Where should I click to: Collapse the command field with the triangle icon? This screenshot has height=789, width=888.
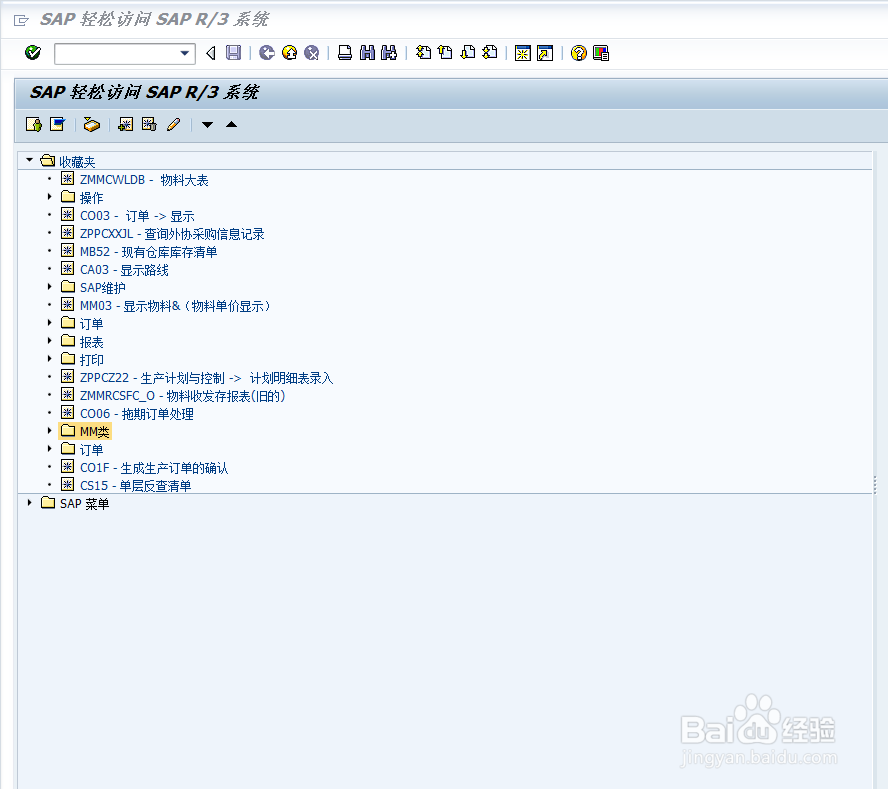pyautogui.click(x=211, y=53)
